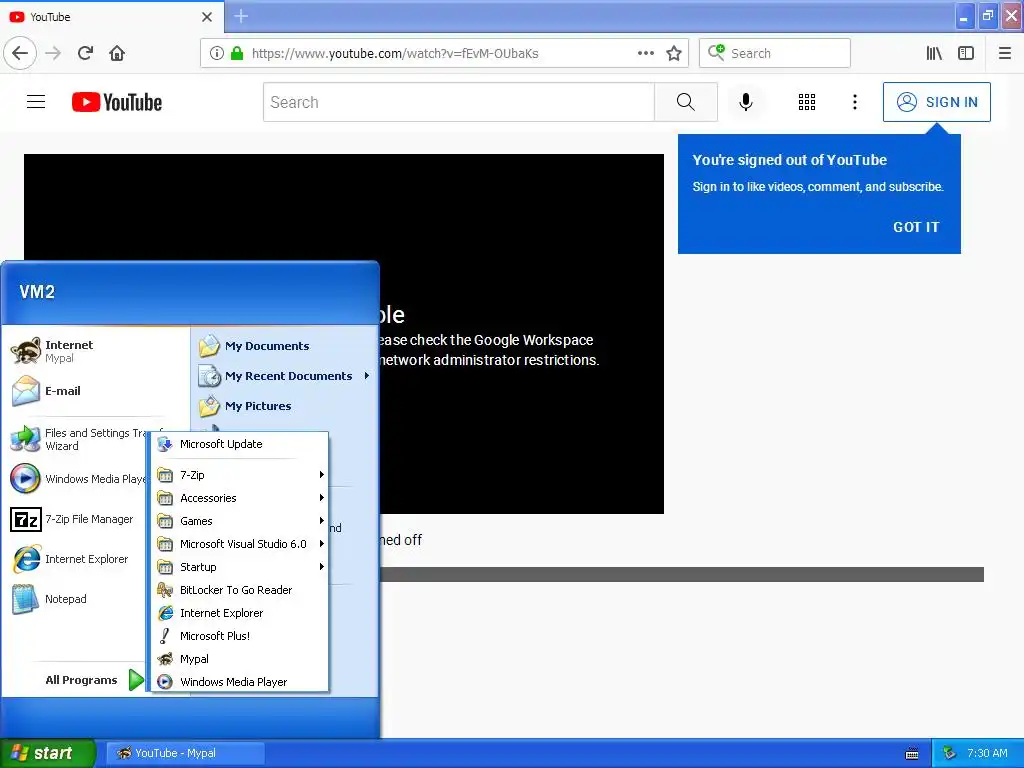Open Windows Media Player in pinned list
This screenshot has height=768, width=1024.
pos(77,479)
